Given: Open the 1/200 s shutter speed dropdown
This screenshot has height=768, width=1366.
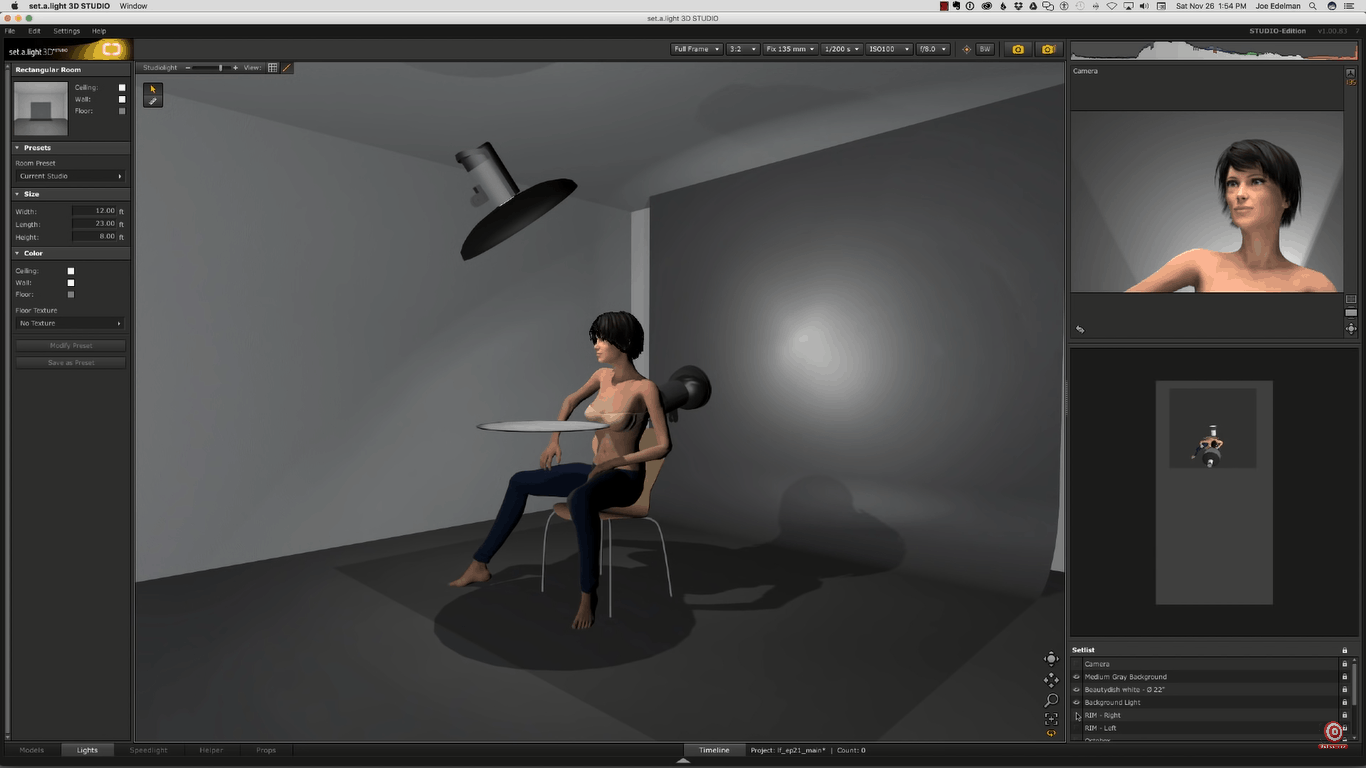Looking at the screenshot, I should [842, 49].
